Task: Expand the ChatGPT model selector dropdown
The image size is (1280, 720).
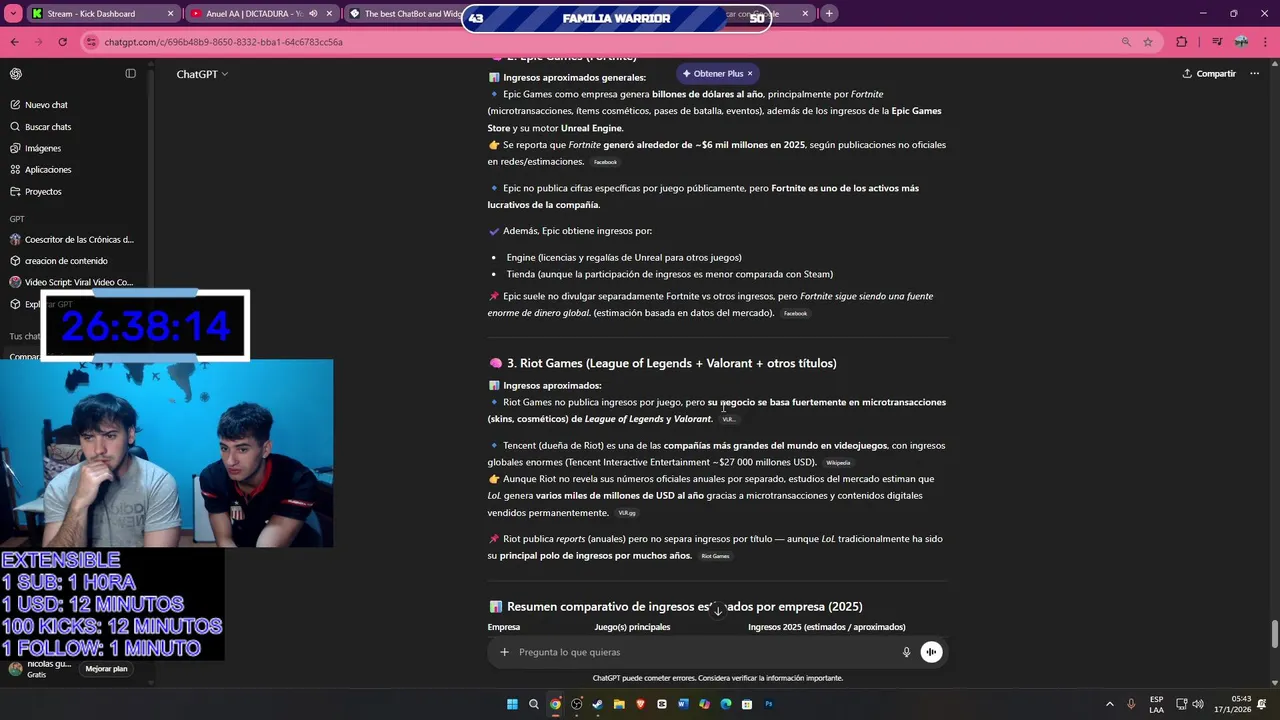Action: click(202, 74)
